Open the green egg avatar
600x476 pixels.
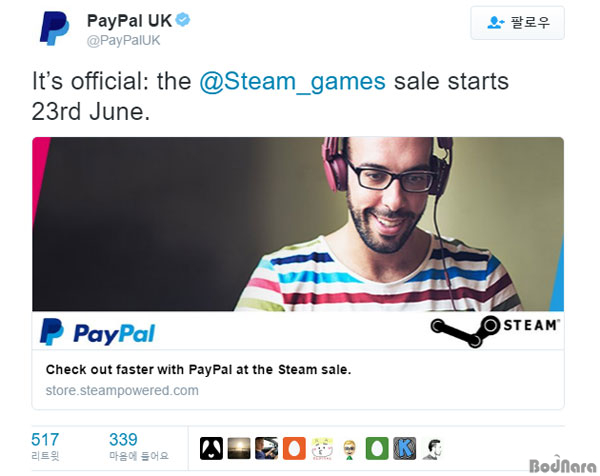click(x=377, y=448)
